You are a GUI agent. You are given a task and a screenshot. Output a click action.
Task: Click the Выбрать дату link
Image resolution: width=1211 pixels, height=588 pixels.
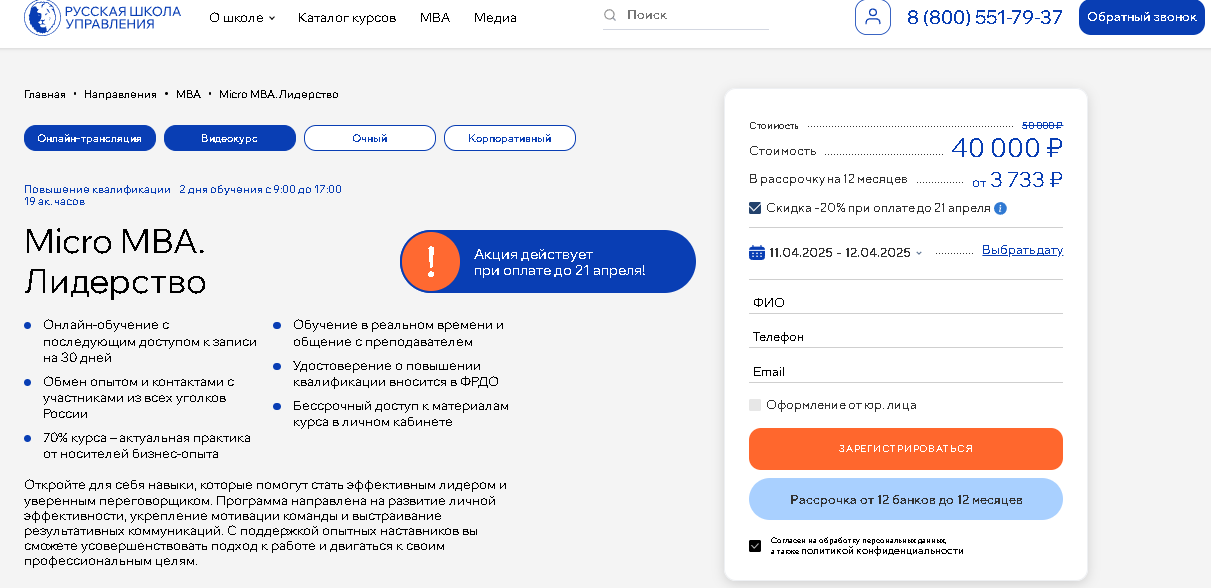(1022, 250)
